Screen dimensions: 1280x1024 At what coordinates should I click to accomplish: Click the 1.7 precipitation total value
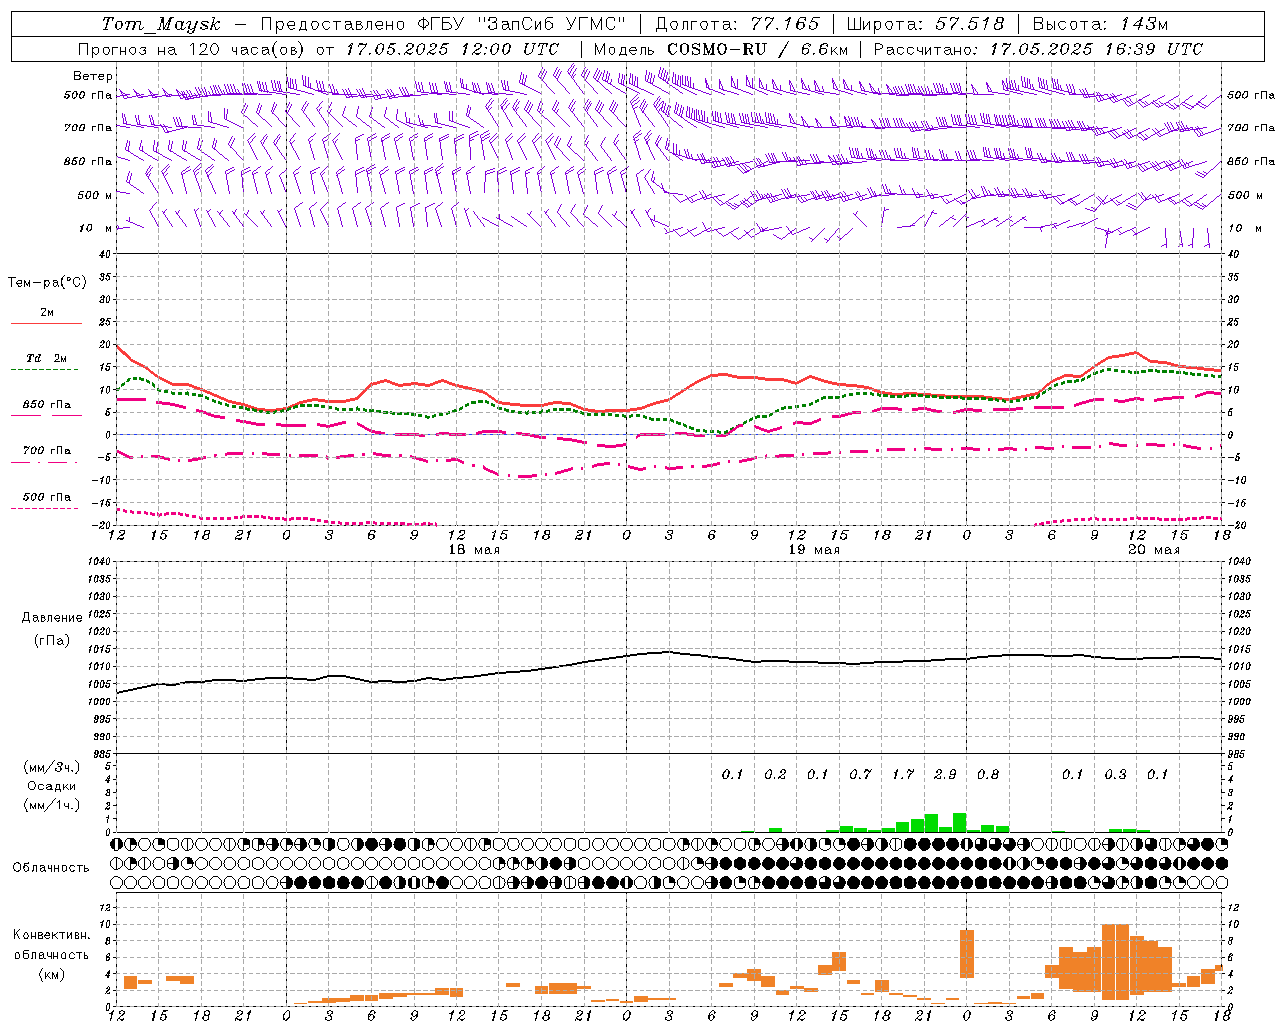[903, 774]
